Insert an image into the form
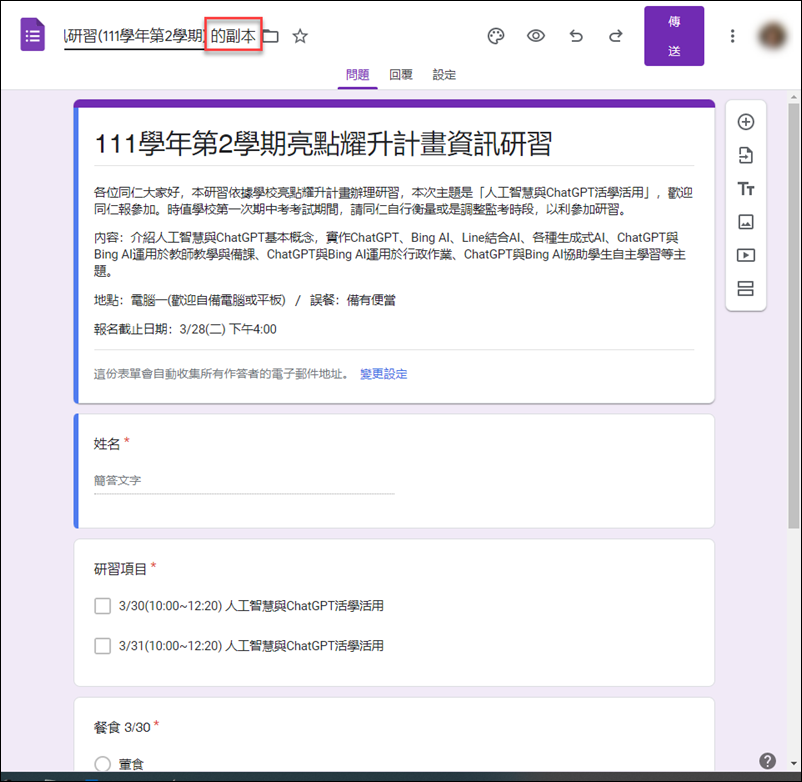Image resolution: width=802 pixels, height=782 pixels. 745,221
